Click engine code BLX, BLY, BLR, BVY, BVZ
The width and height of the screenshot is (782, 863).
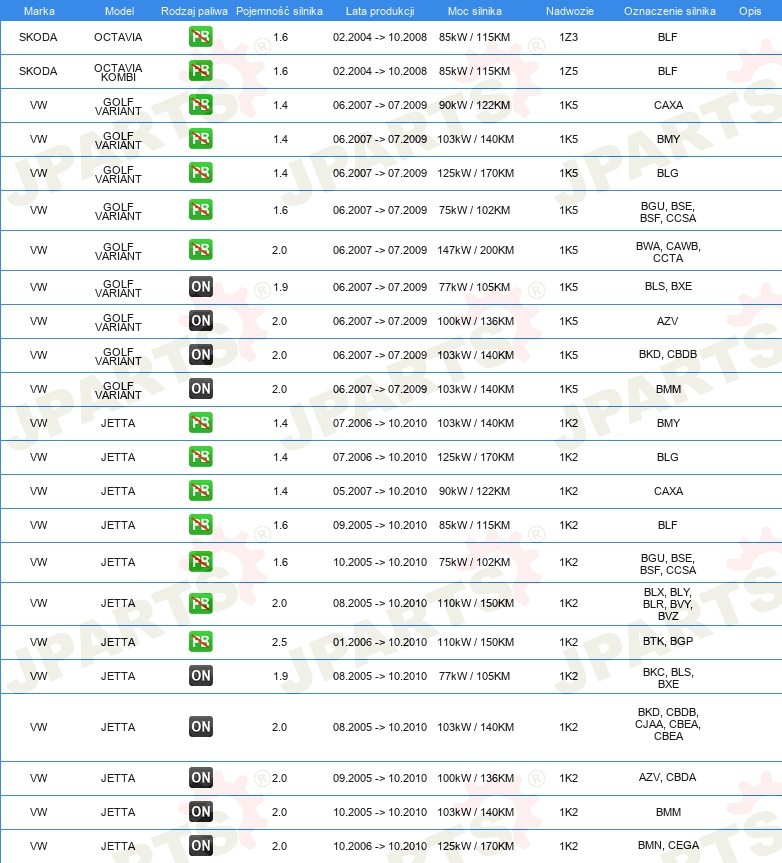(x=668, y=604)
